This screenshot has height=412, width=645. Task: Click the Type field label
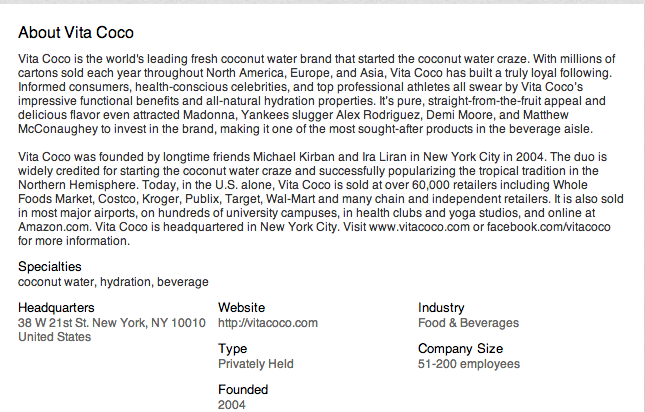(x=232, y=349)
